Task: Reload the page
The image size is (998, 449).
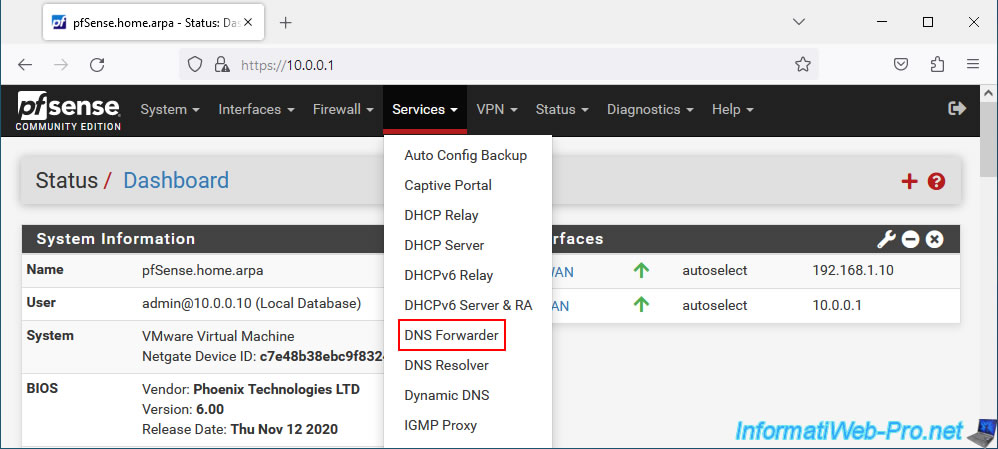Action: (97, 64)
